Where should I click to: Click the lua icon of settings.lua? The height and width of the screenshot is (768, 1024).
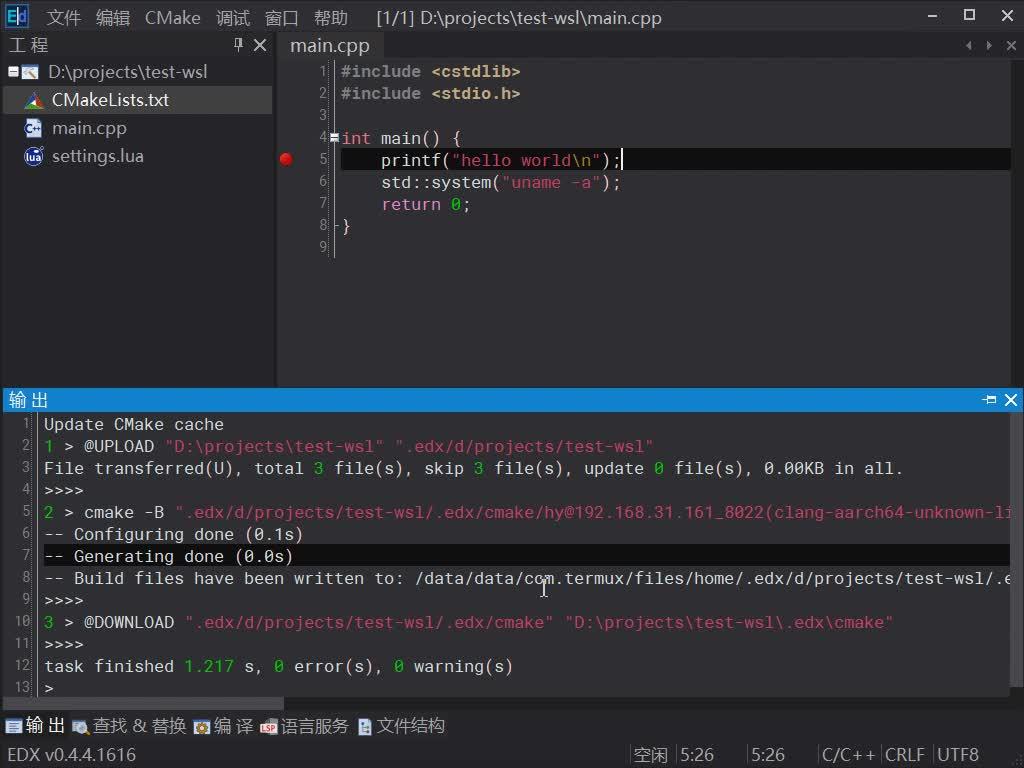33,157
